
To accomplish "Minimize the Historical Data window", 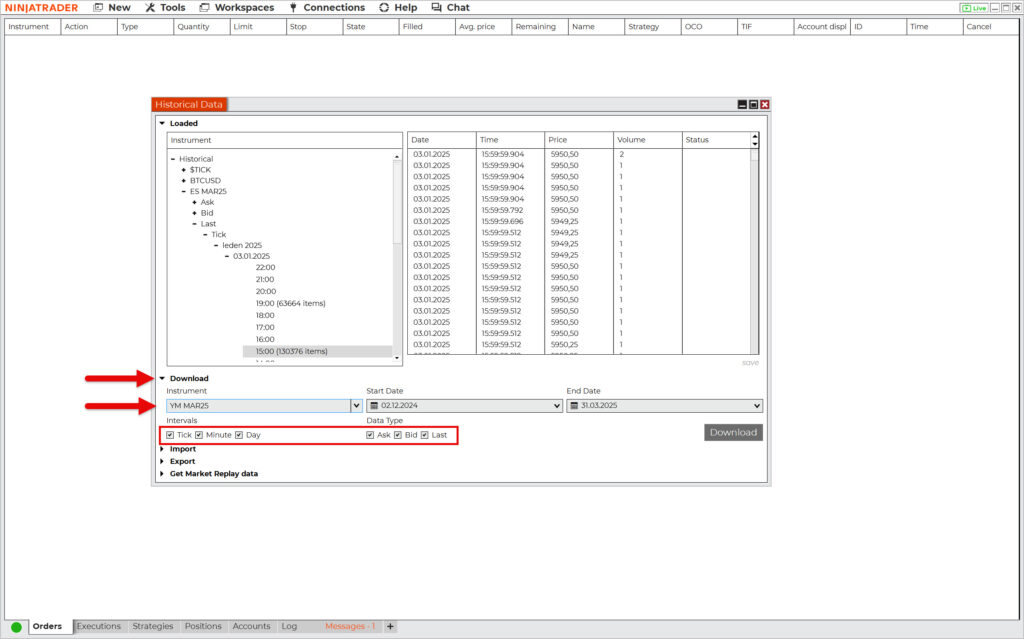I will pyautogui.click(x=742, y=104).
